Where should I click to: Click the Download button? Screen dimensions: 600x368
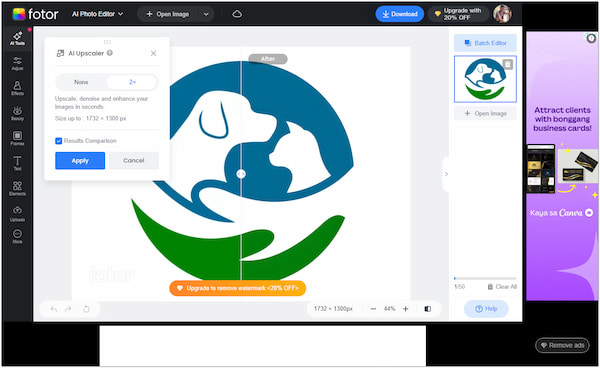tap(399, 14)
